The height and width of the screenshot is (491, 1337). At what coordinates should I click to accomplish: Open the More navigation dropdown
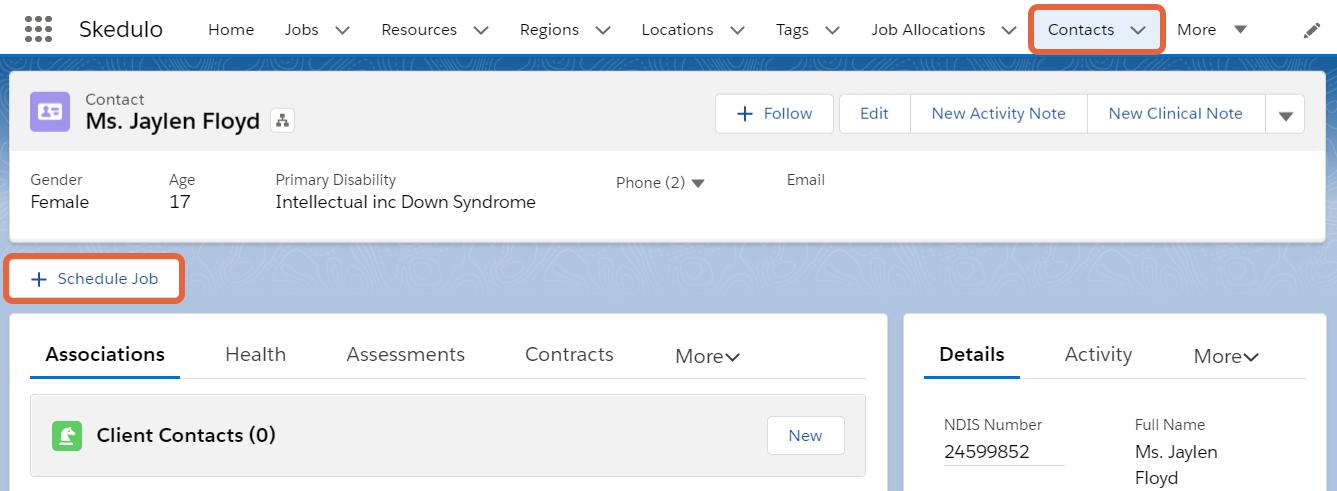1212,30
